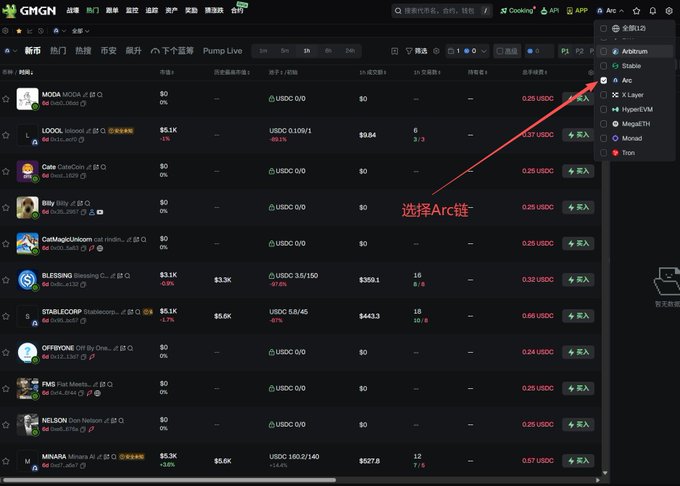Check the 全部(12) all chains option
Screen dimensions: 680x486
click(603, 28)
